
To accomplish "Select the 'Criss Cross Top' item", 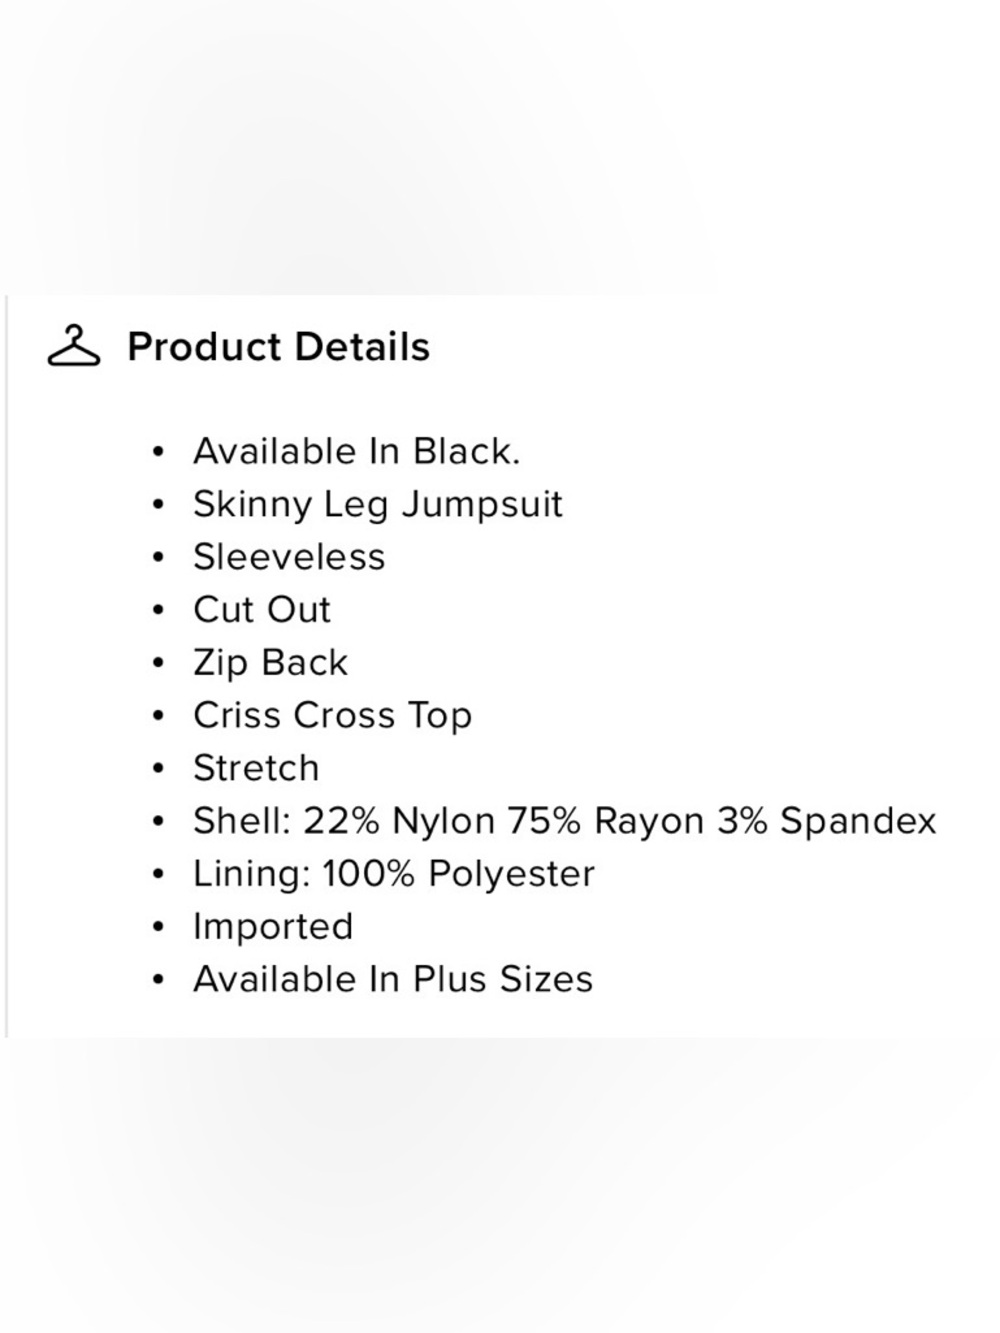I will coord(332,716).
